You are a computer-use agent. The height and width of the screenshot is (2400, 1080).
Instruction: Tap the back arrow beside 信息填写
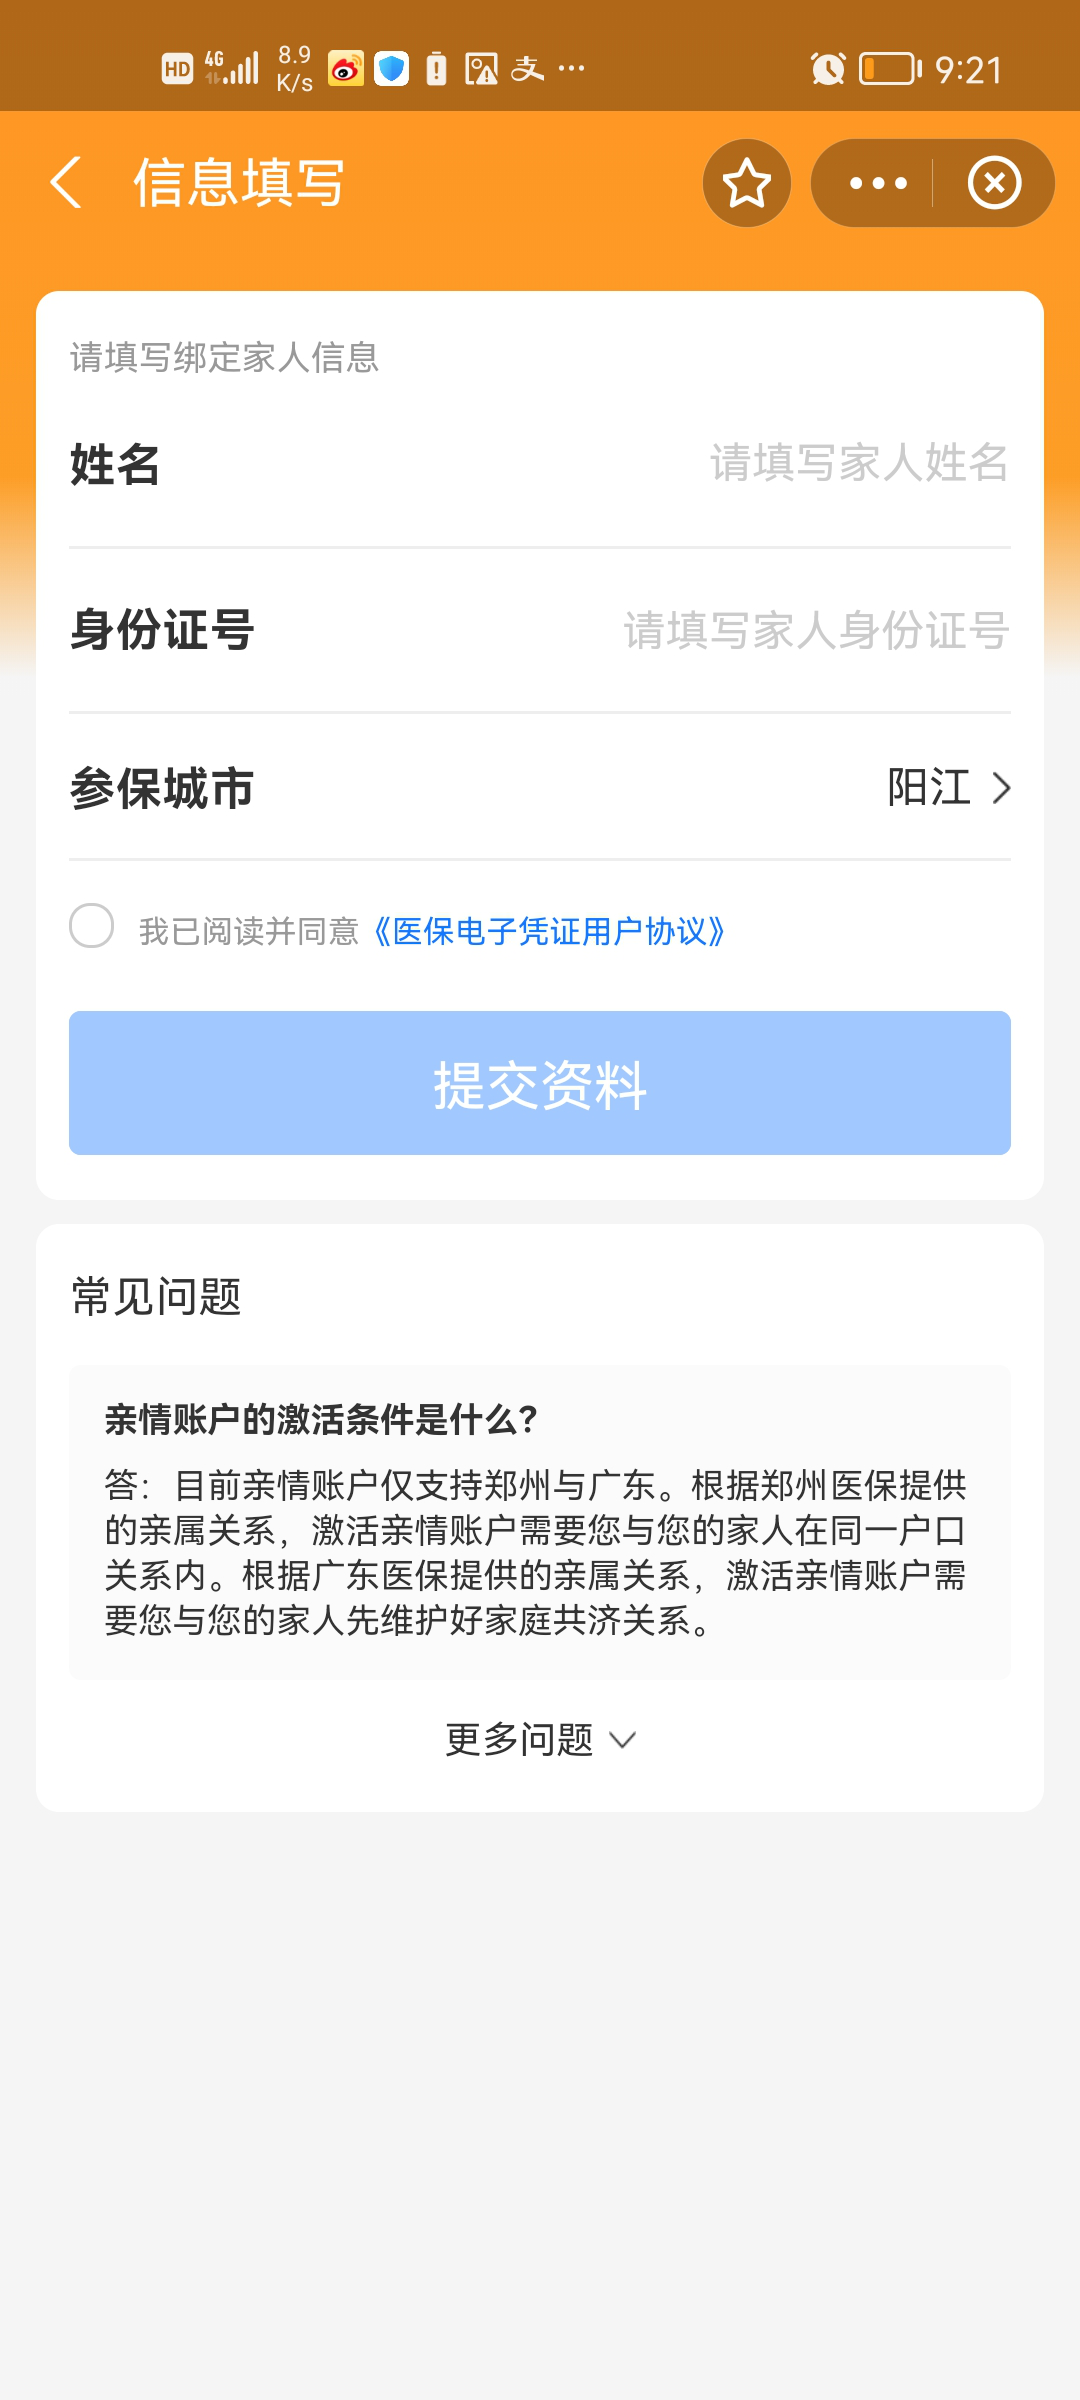(x=66, y=183)
